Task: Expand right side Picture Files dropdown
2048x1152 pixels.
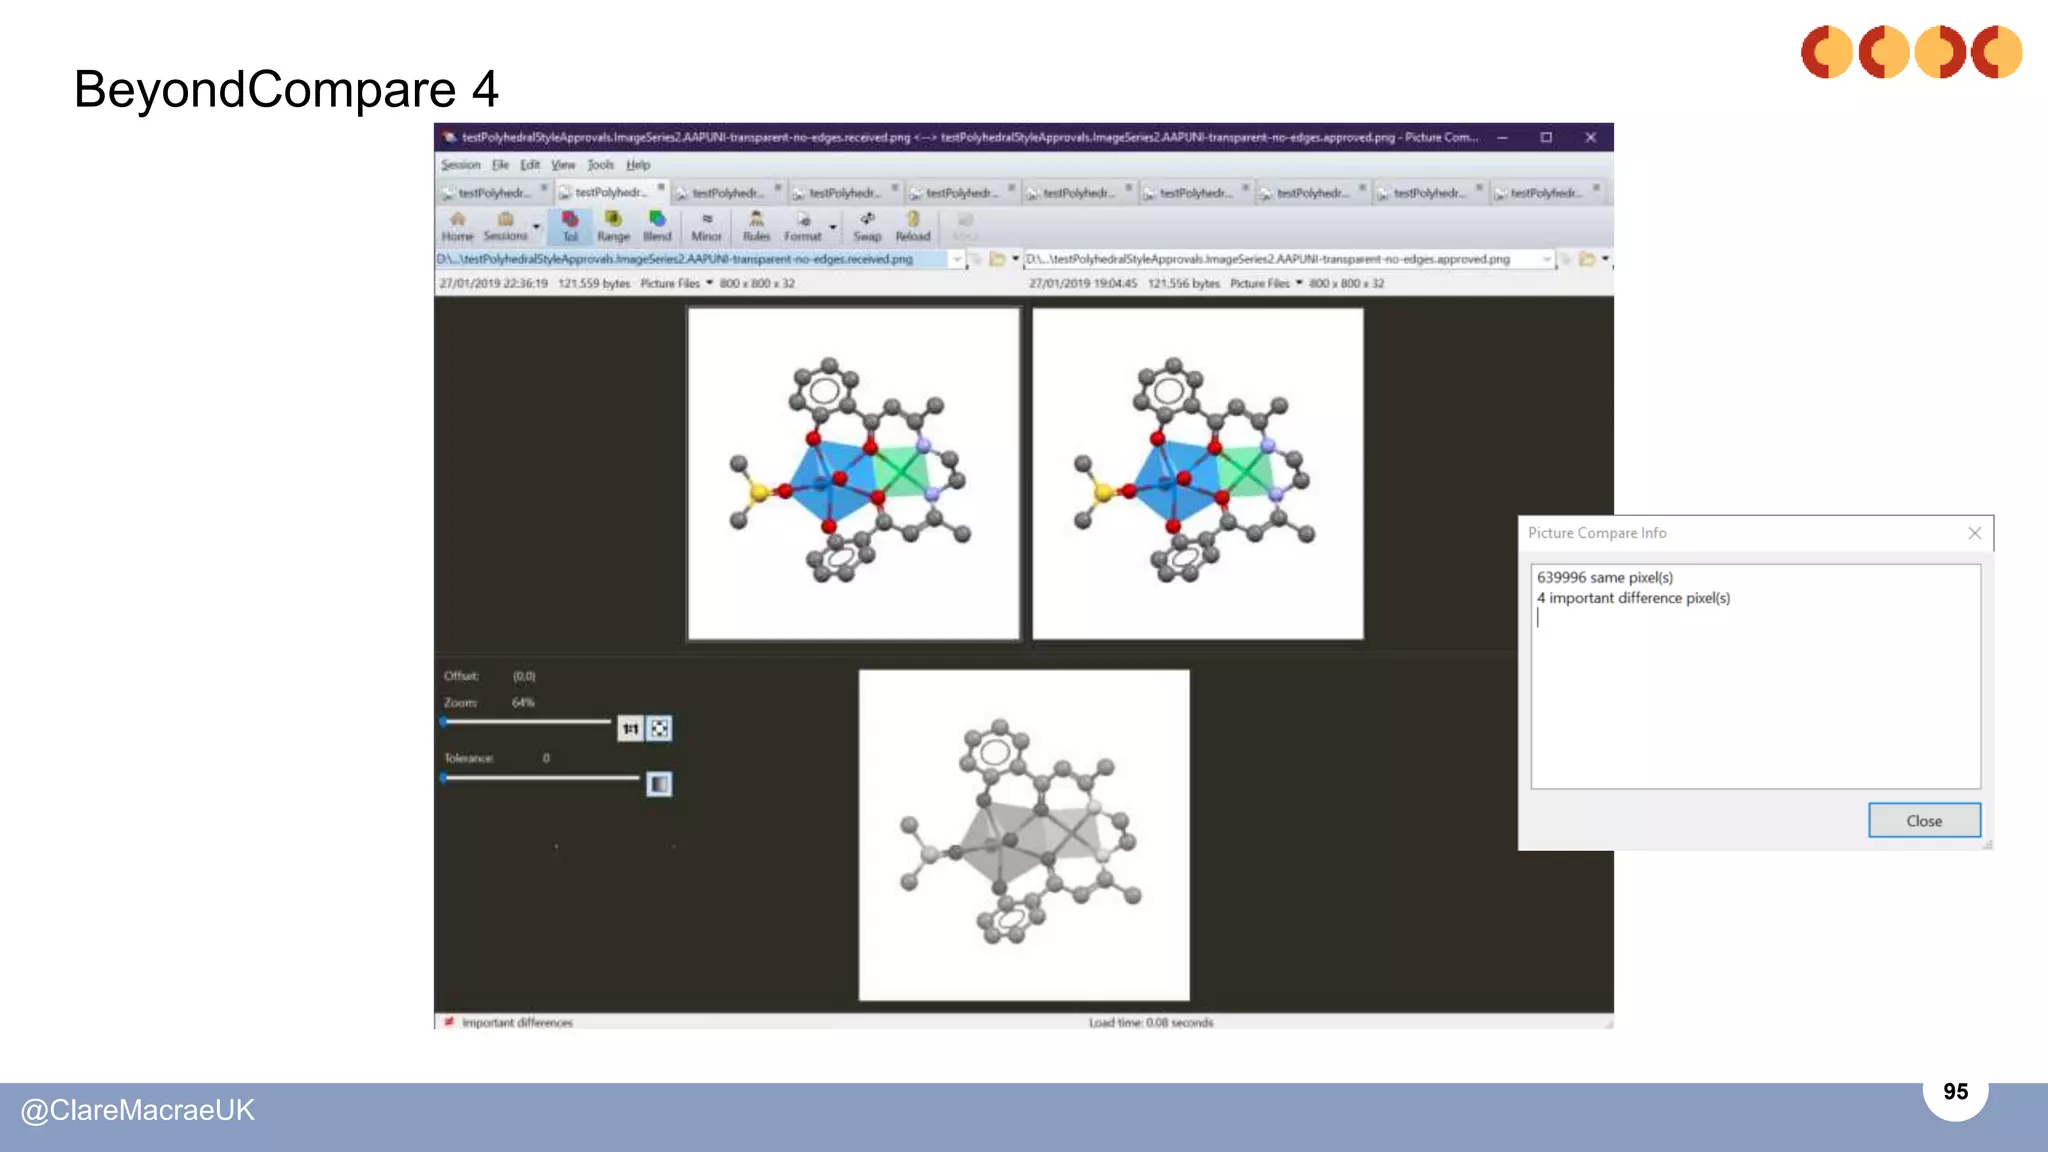Action: (1299, 283)
